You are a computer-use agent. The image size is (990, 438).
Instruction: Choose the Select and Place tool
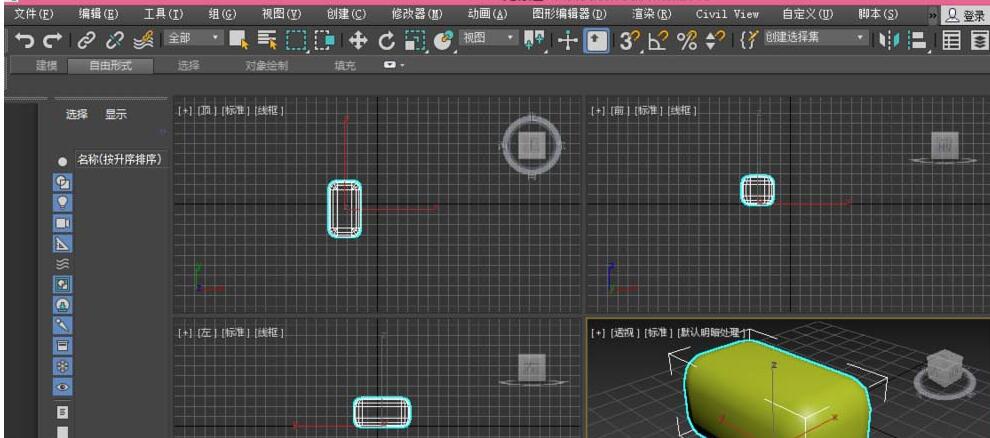[x=444, y=41]
